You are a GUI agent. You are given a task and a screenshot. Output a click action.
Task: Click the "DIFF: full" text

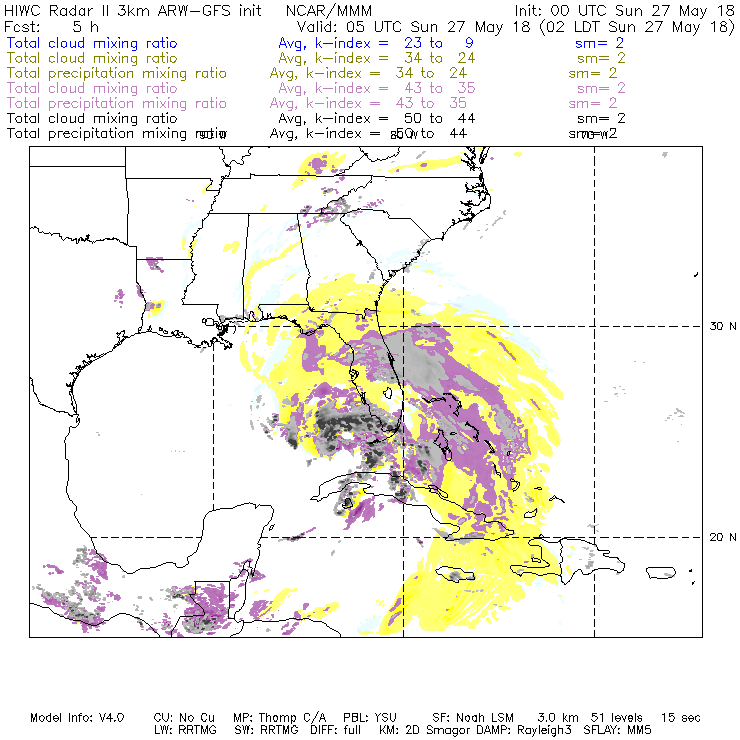click(335, 730)
